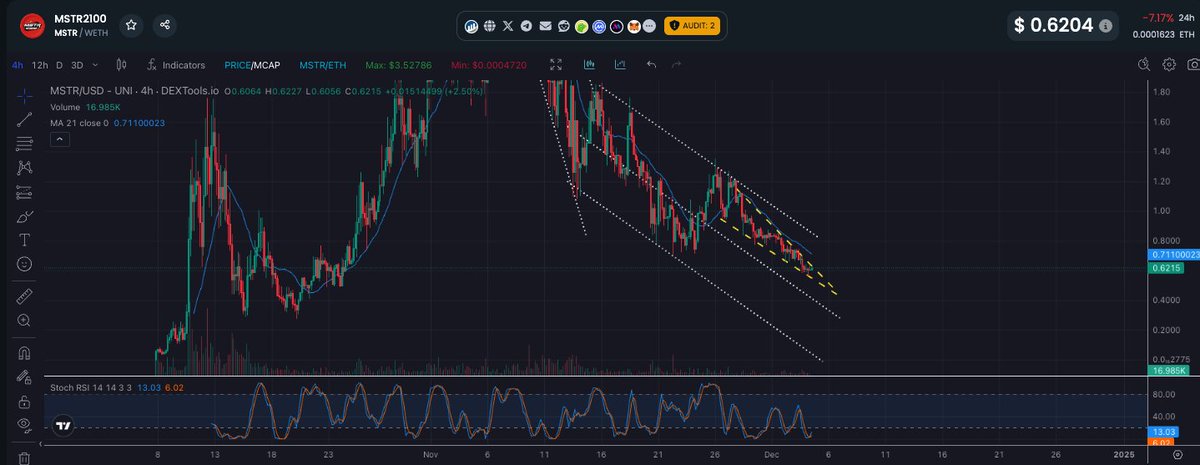
Task: Open the AUDIT: 2 badge
Action: [x=692, y=24]
